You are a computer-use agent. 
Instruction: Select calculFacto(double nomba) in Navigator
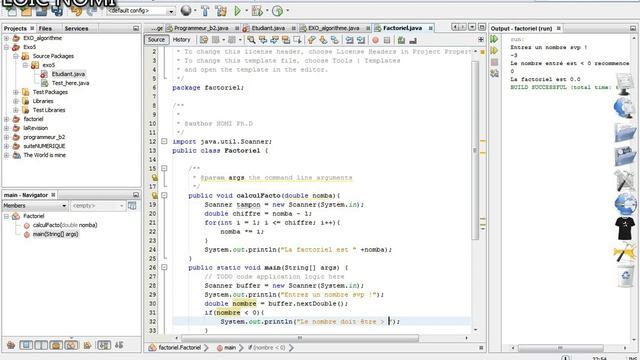[x=65, y=225]
